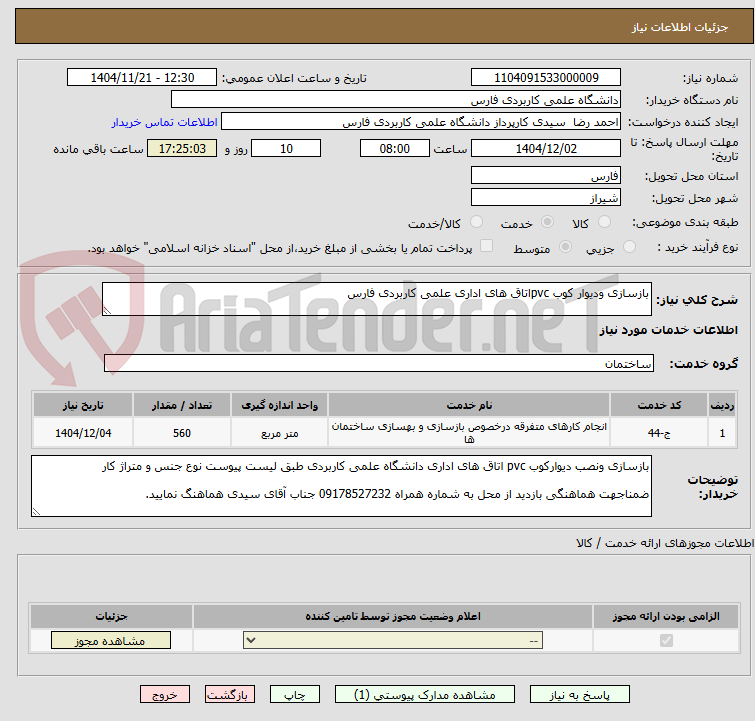Select the کالا radio button

(604, 222)
